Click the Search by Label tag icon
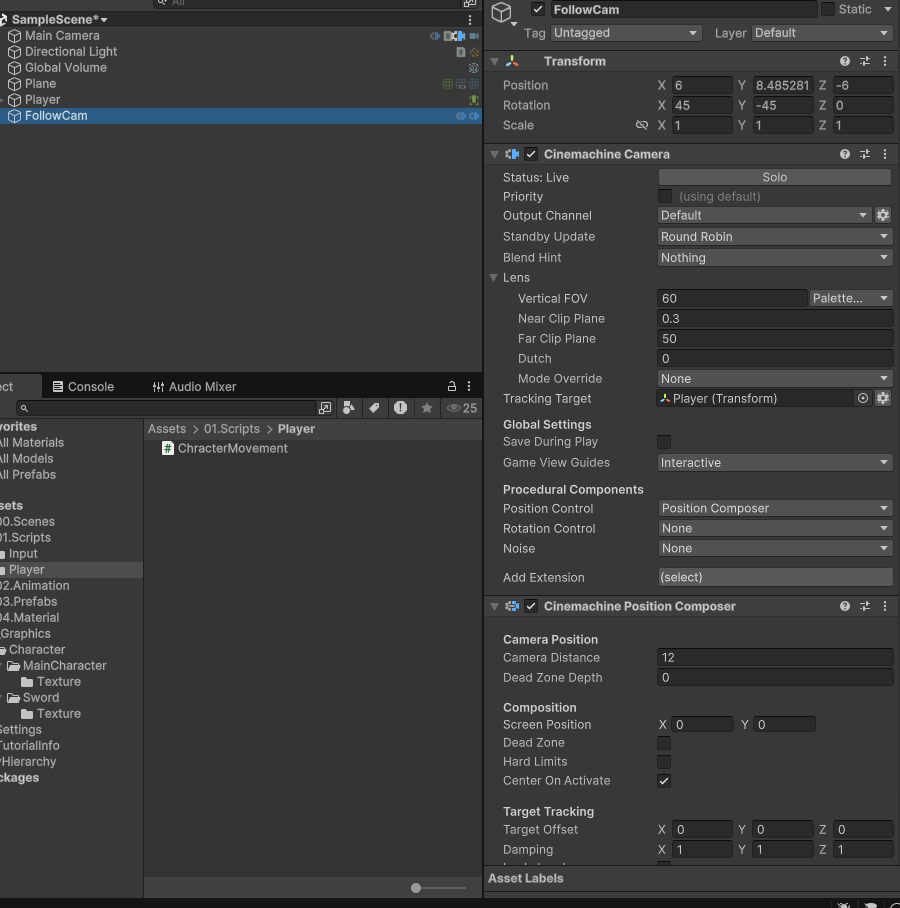900x908 pixels. click(374, 408)
